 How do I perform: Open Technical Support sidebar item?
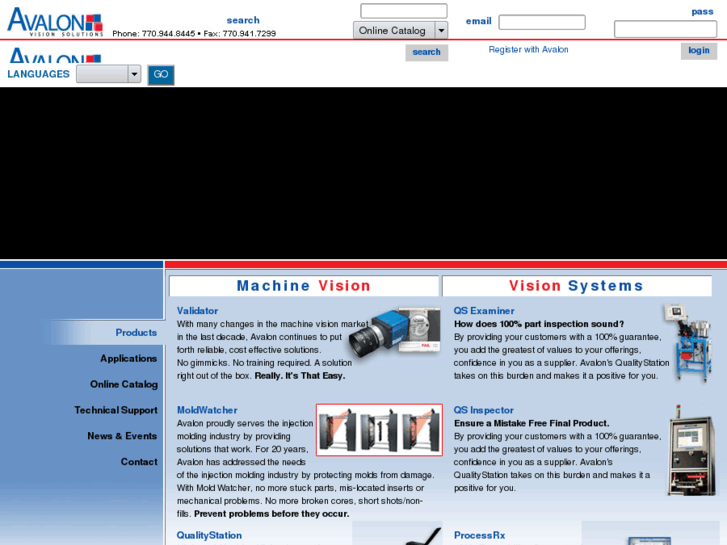click(116, 410)
